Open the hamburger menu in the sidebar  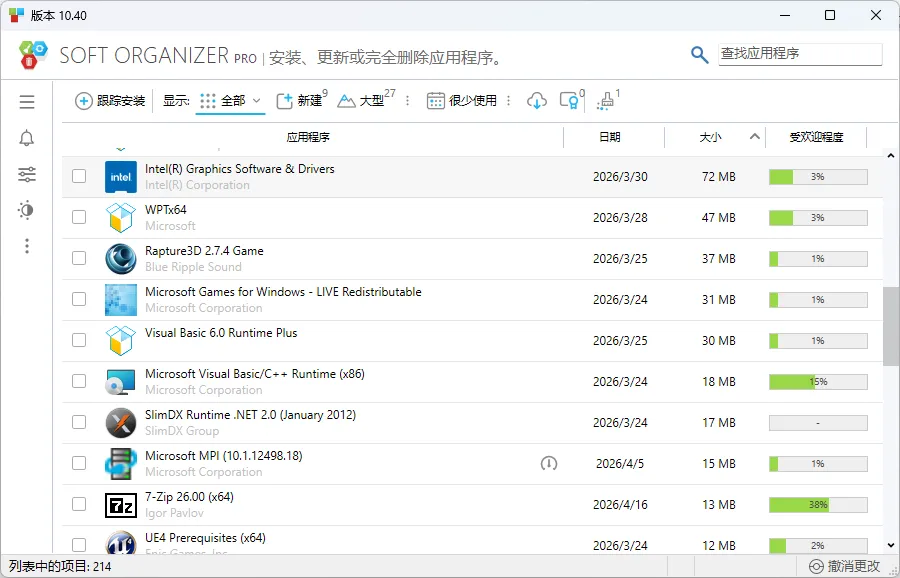[x=26, y=102]
